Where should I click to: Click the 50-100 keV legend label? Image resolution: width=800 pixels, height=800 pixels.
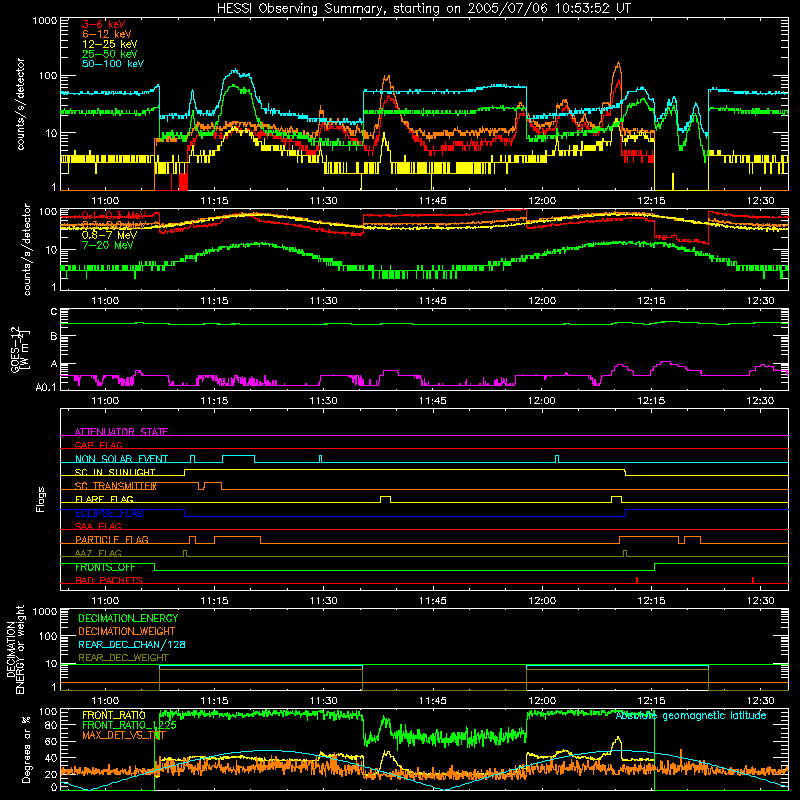tap(113, 64)
